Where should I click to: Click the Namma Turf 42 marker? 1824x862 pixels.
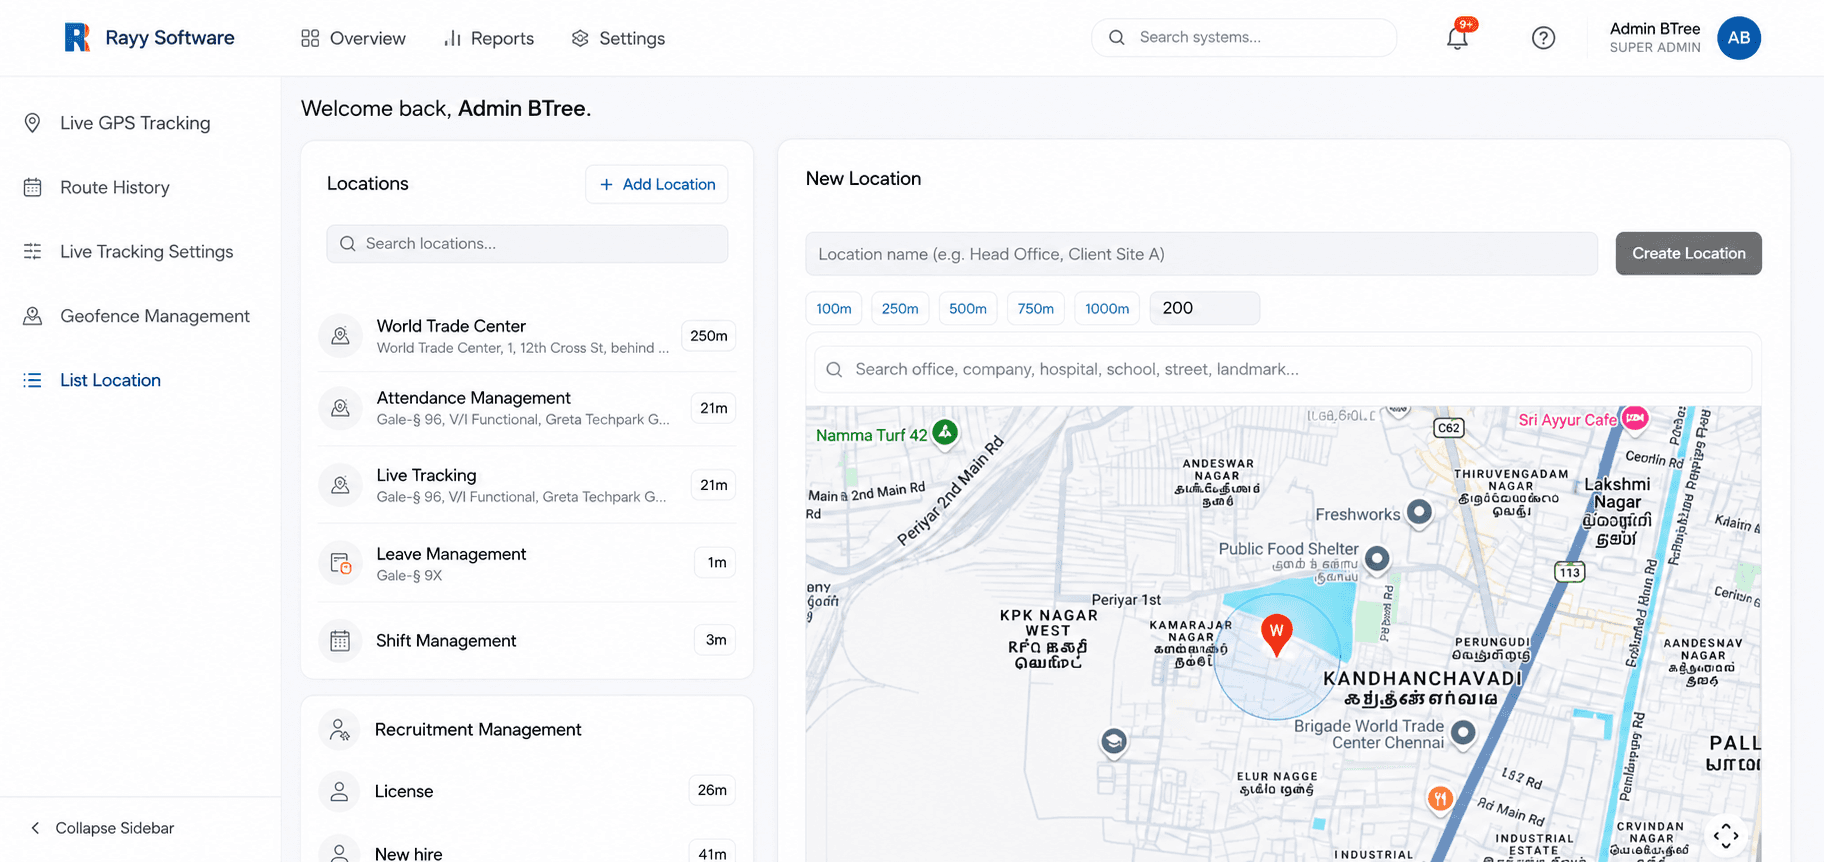click(945, 433)
